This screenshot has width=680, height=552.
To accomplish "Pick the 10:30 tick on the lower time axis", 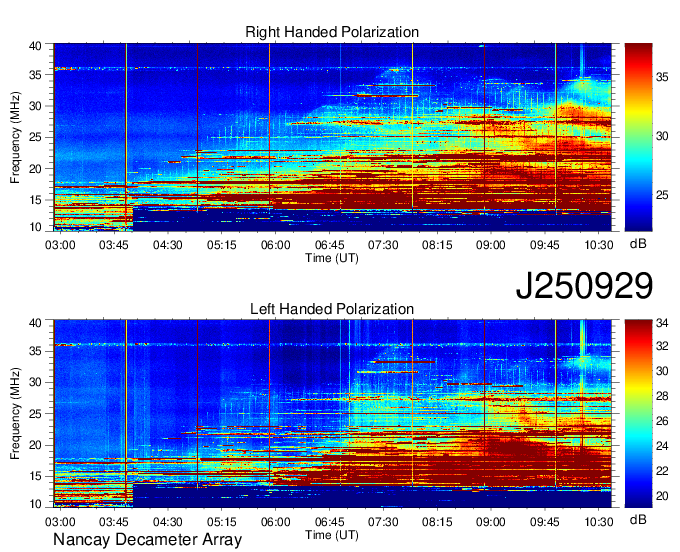I will pyautogui.click(x=599, y=522).
